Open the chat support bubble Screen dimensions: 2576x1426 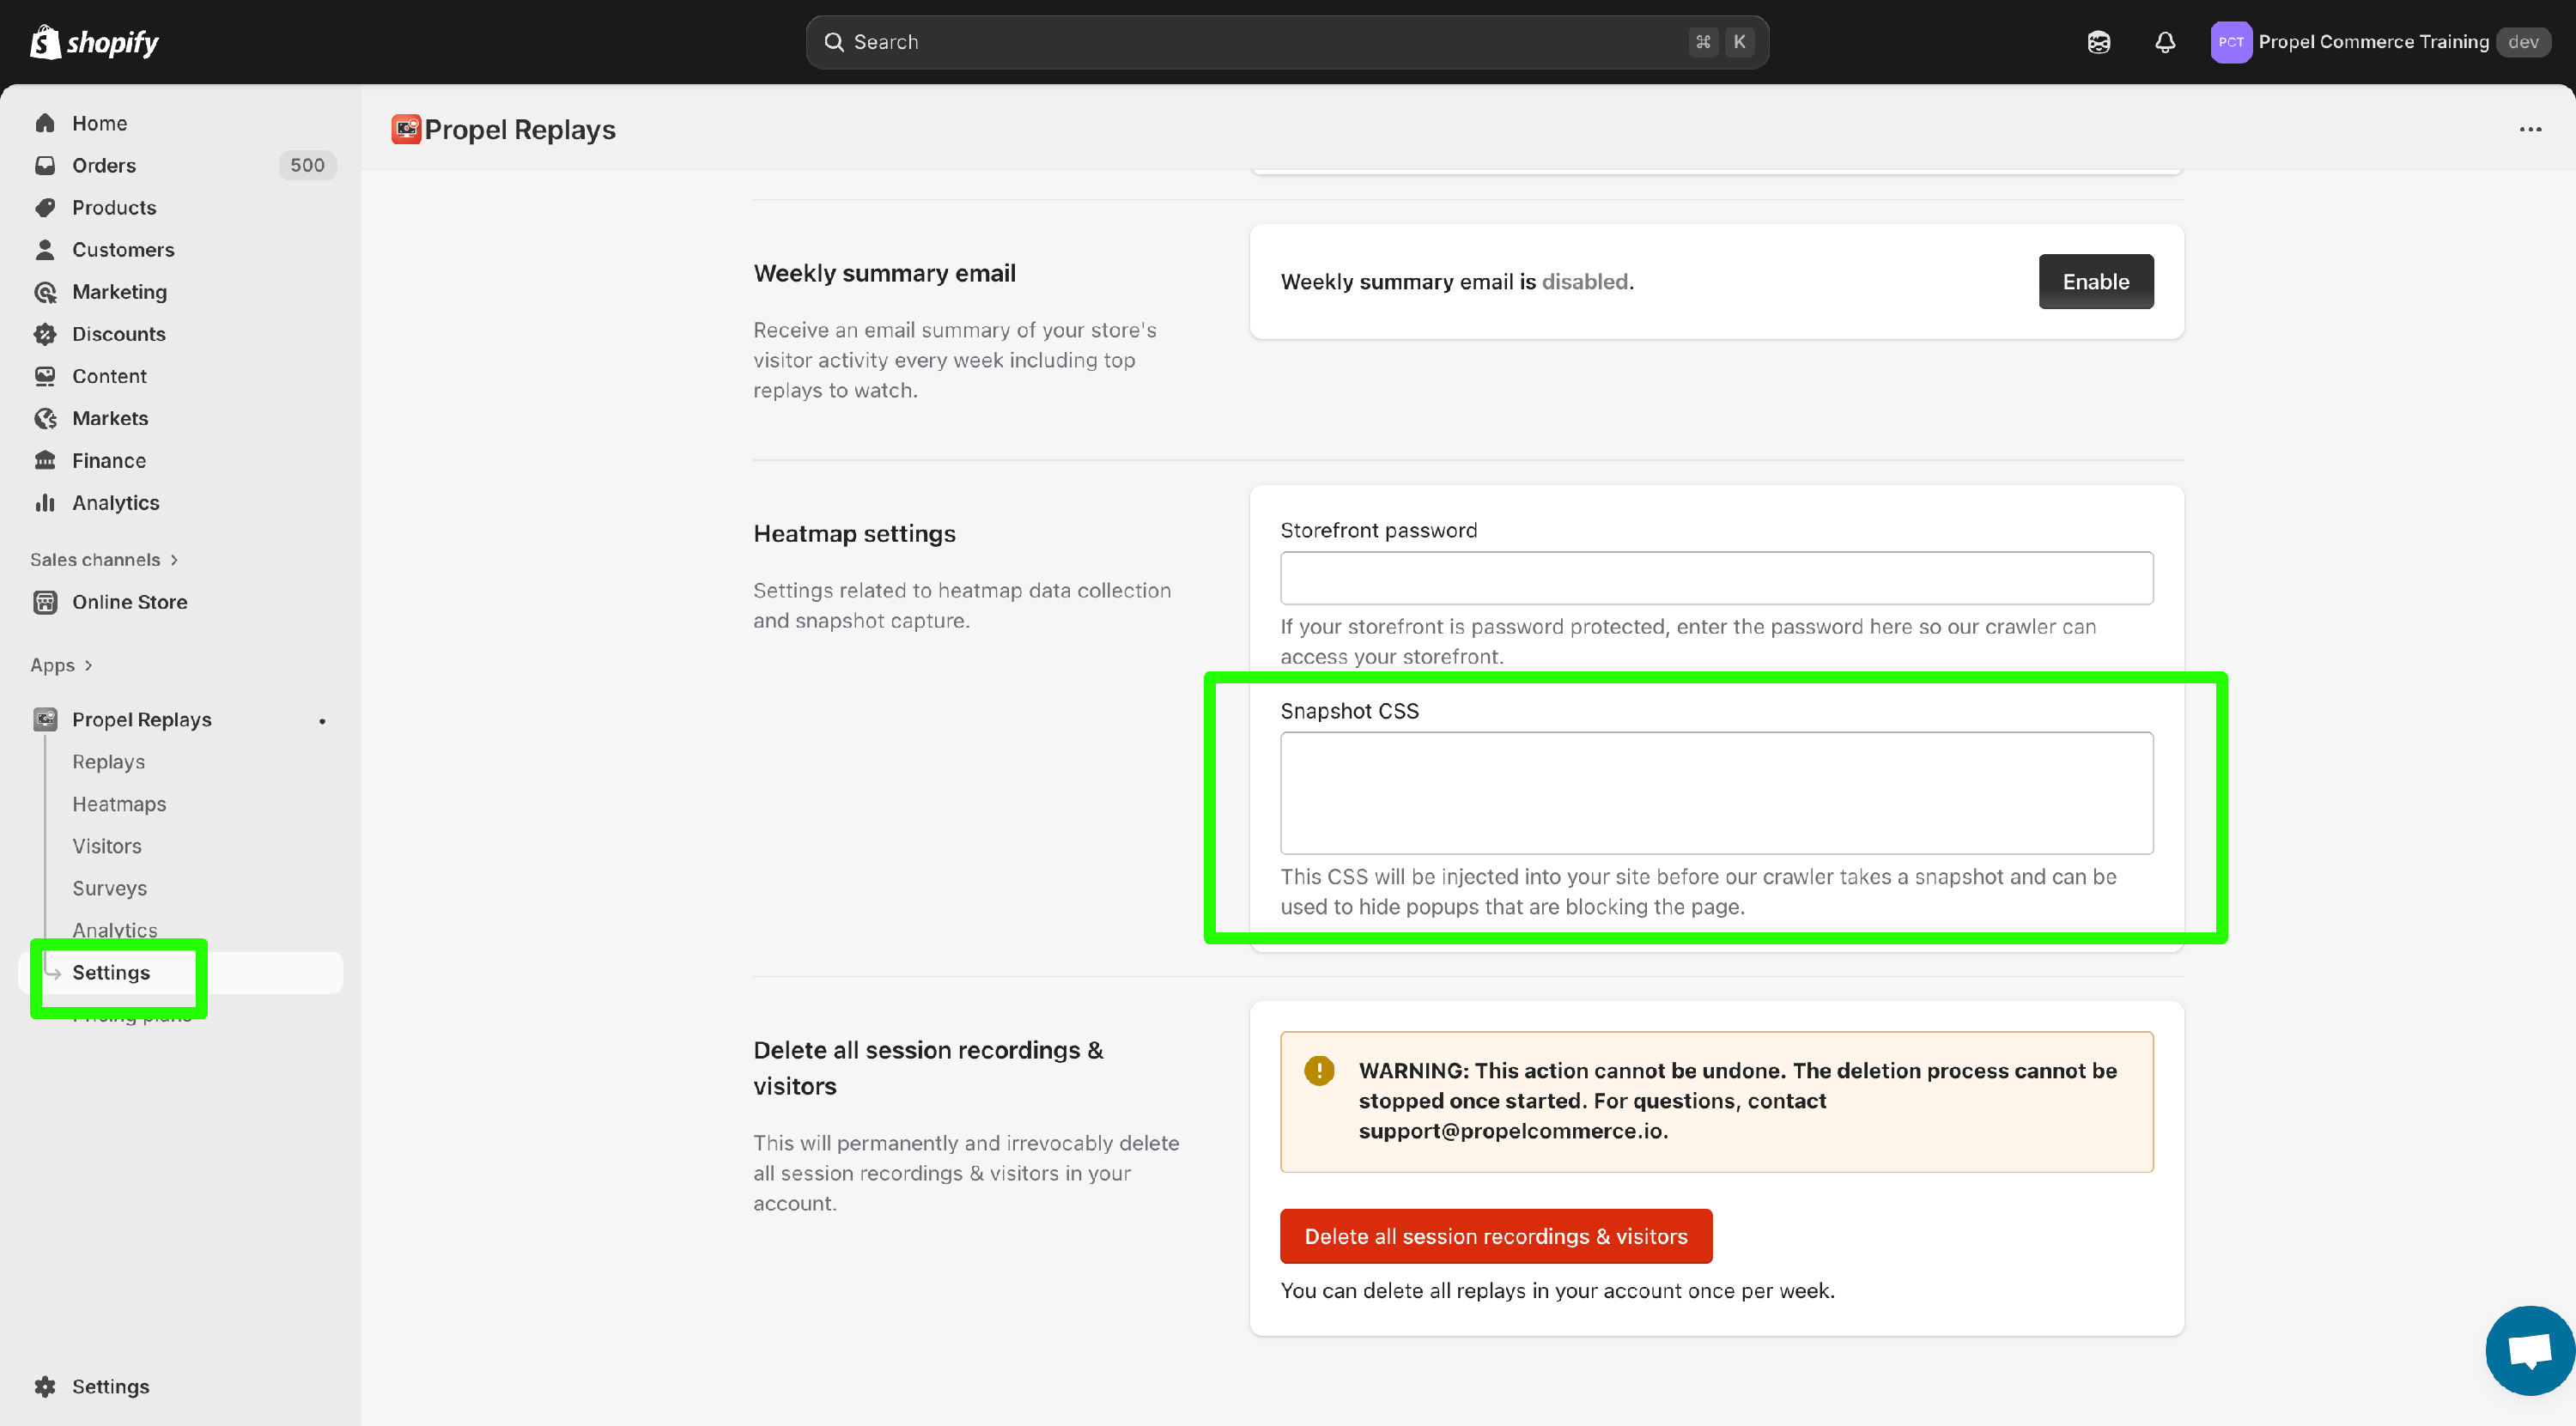pyautogui.click(x=2528, y=1350)
